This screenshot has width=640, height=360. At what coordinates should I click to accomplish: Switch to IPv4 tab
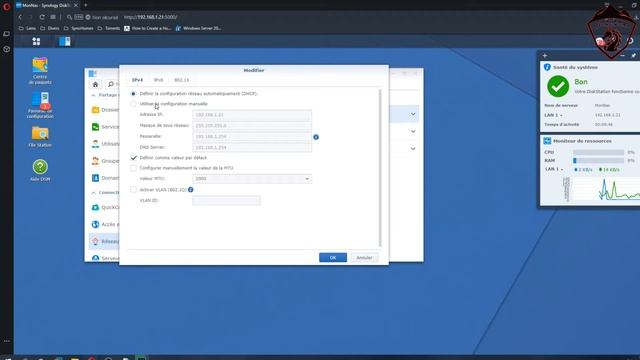point(137,80)
